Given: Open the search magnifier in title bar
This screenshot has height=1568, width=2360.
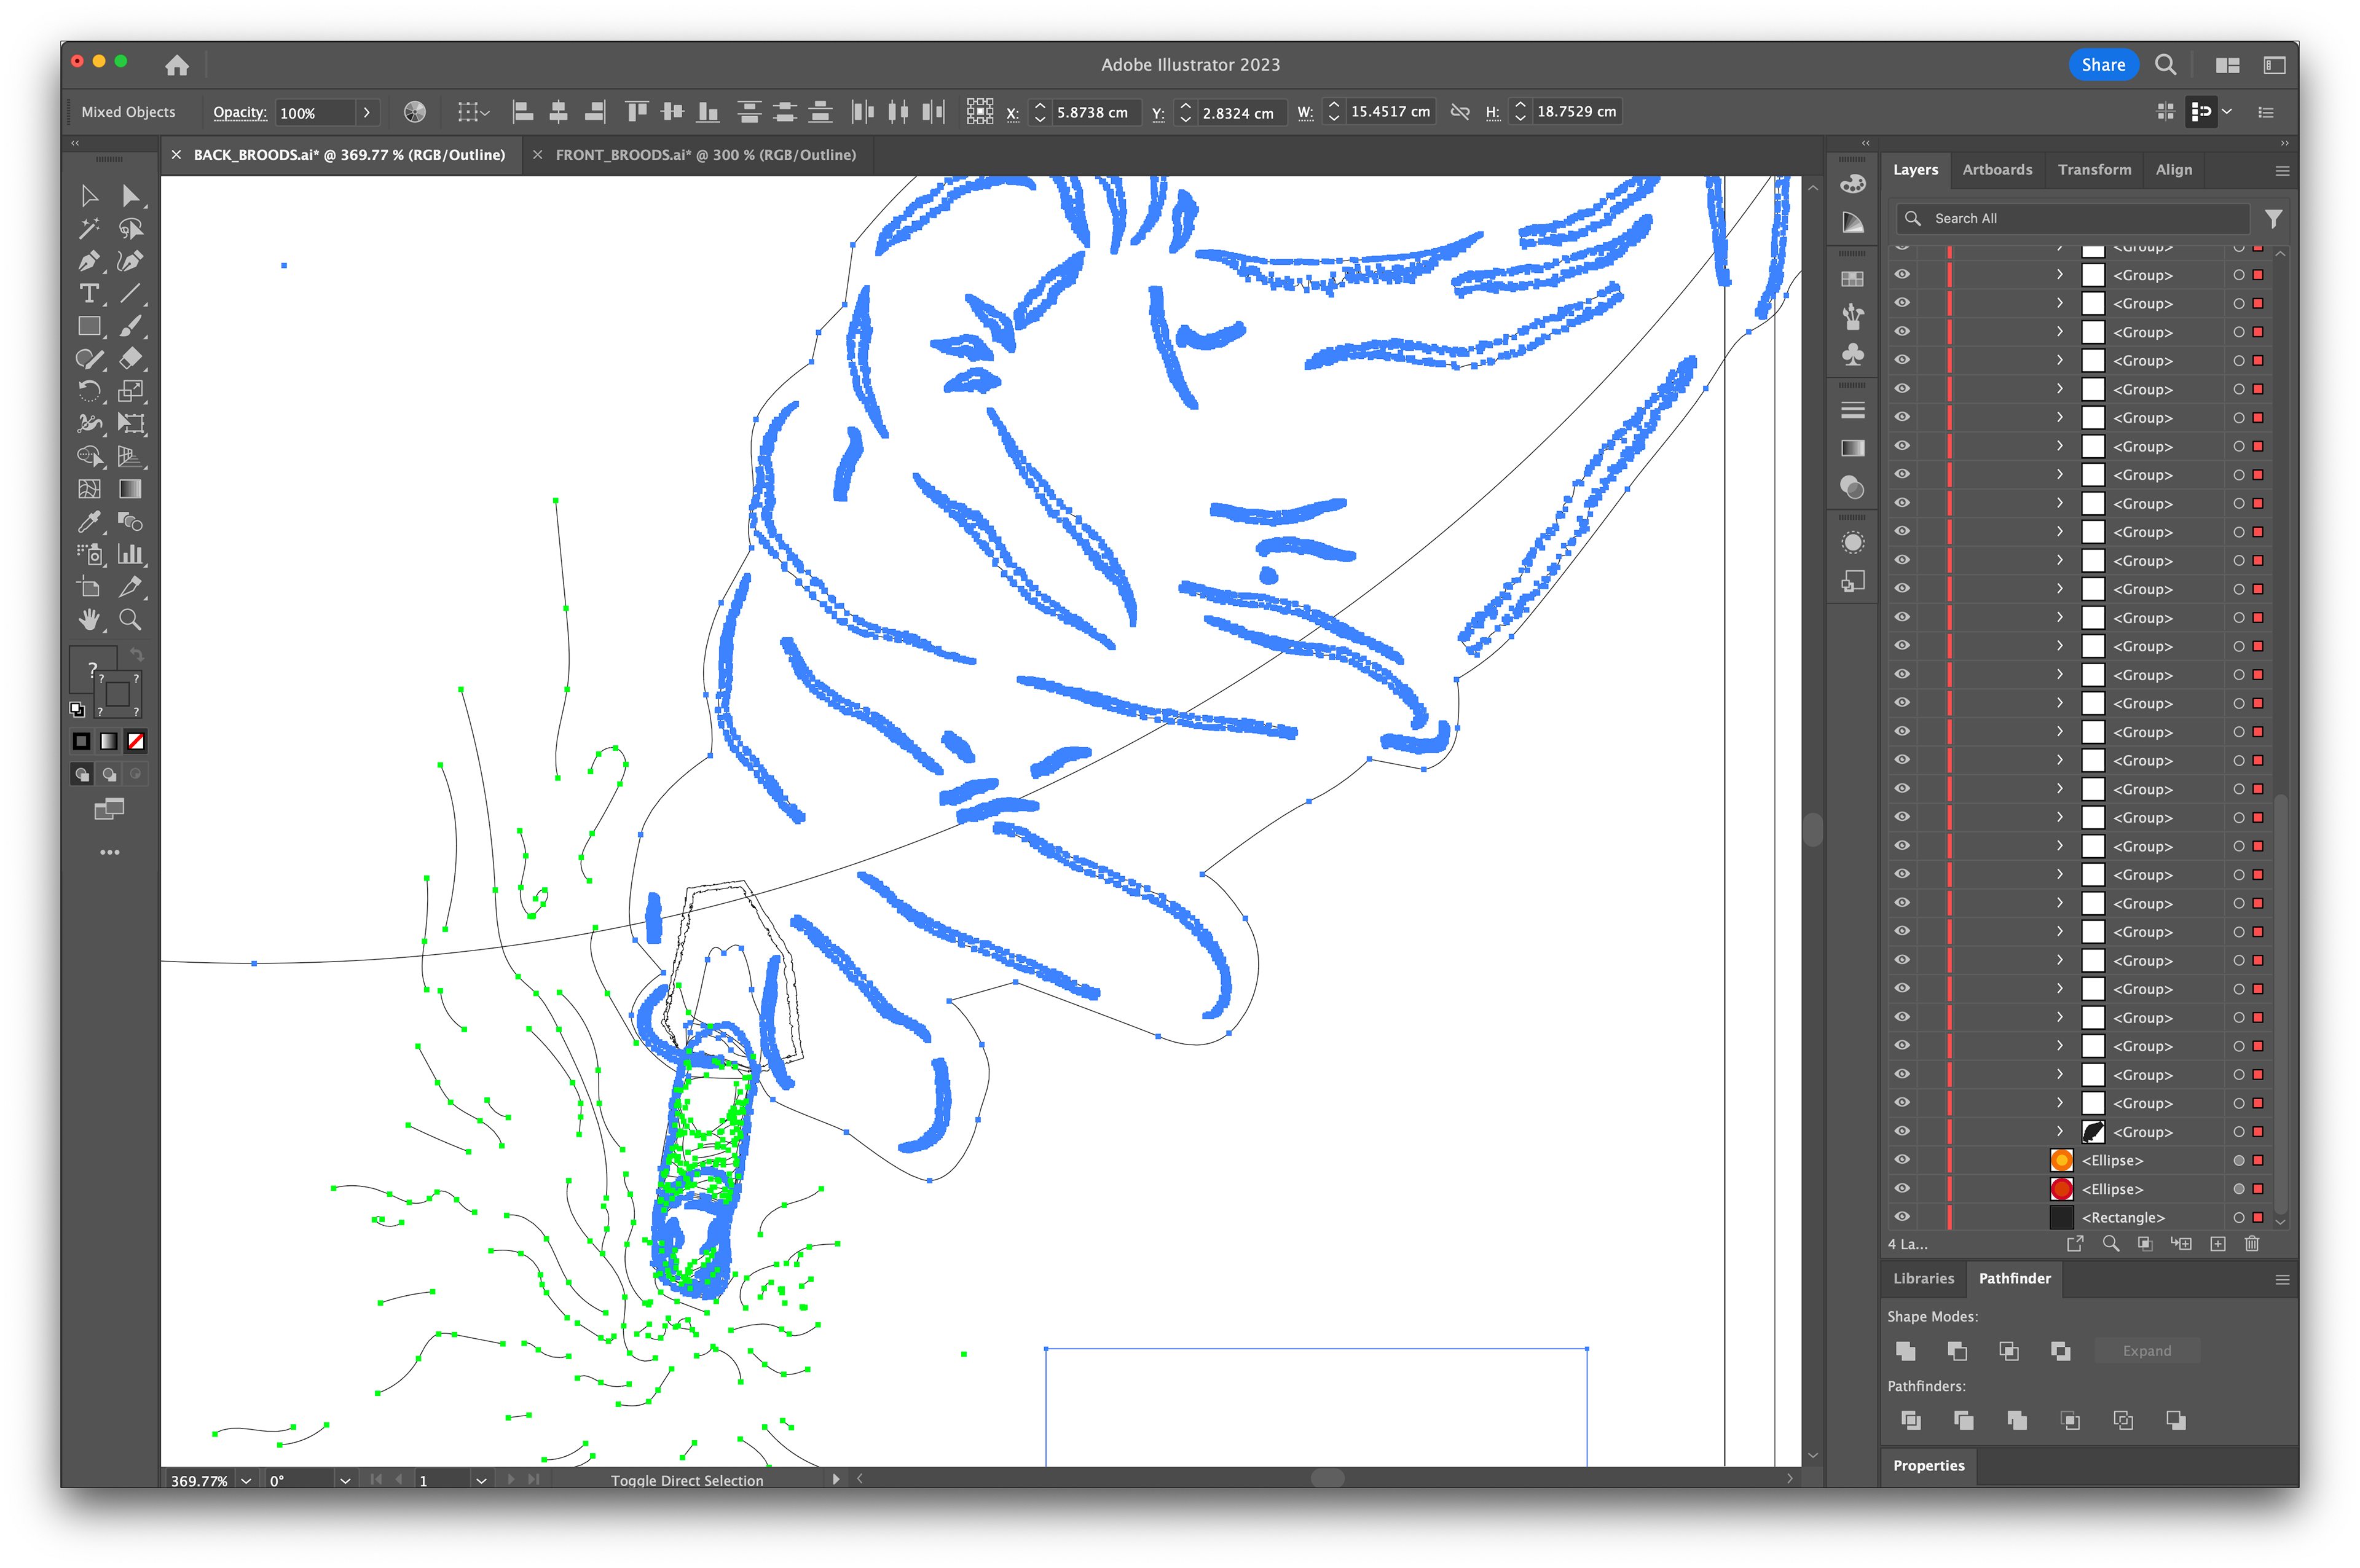Looking at the screenshot, I should click(2165, 65).
